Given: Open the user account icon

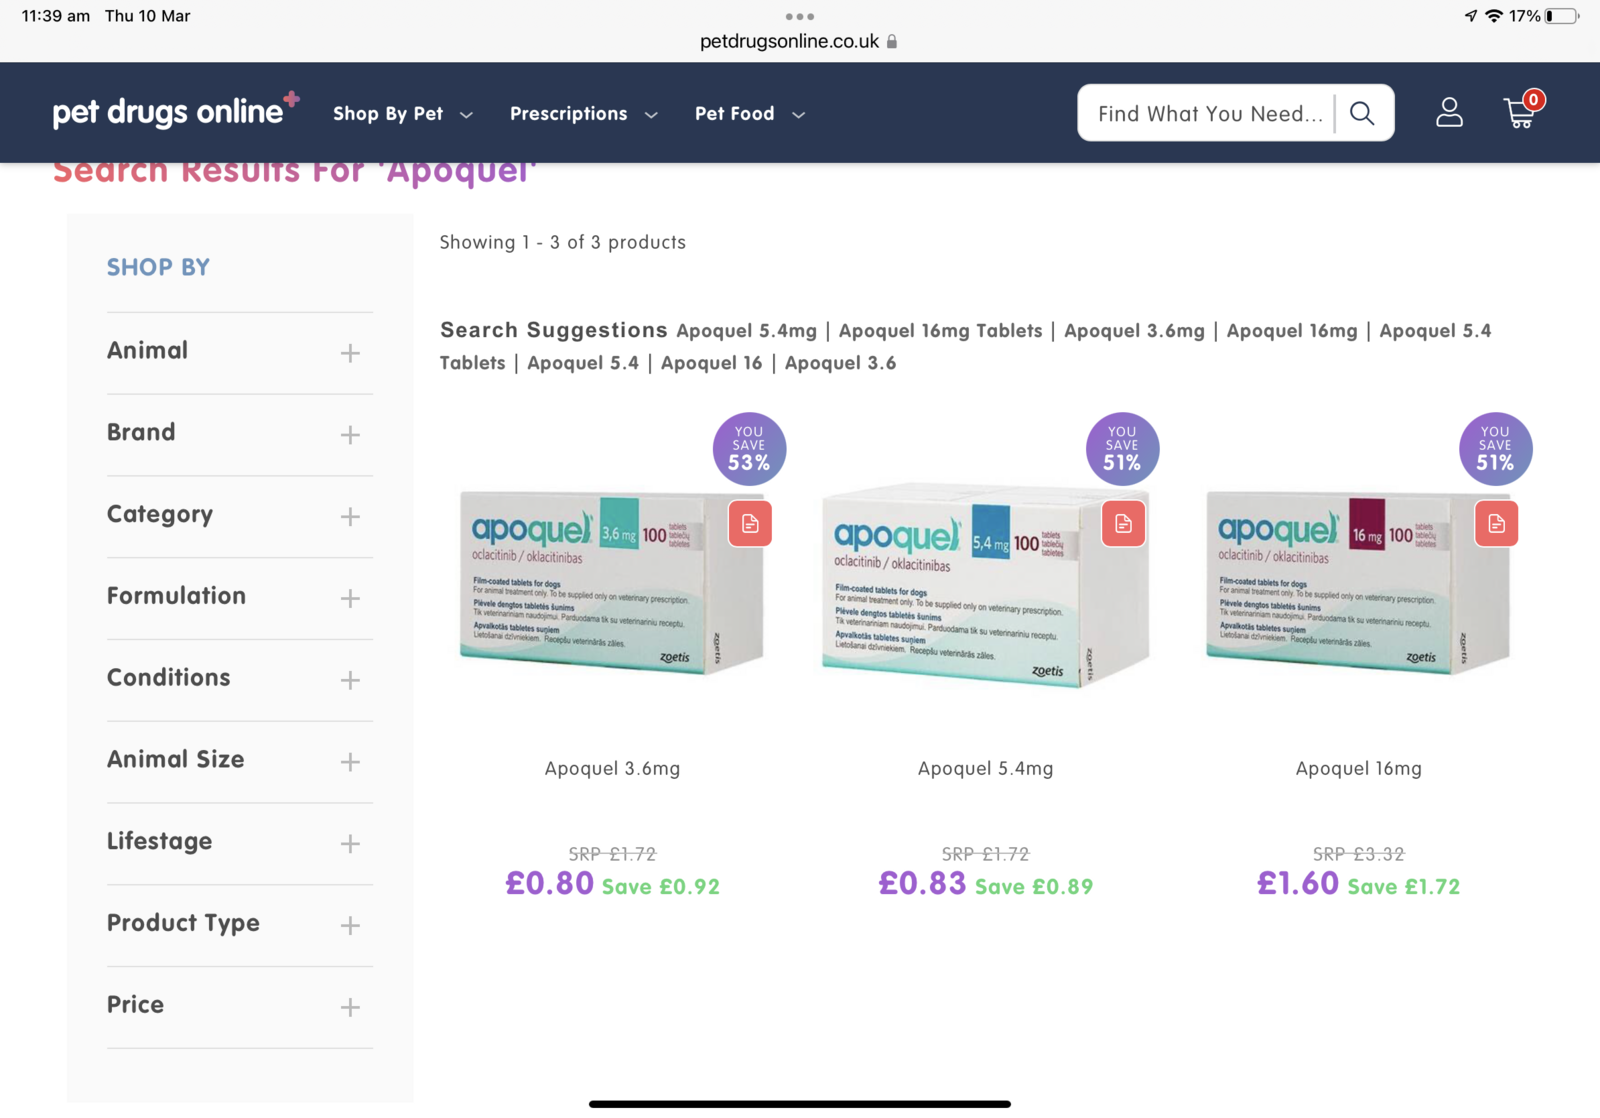Looking at the screenshot, I should pyautogui.click(x=1449, y=113).
